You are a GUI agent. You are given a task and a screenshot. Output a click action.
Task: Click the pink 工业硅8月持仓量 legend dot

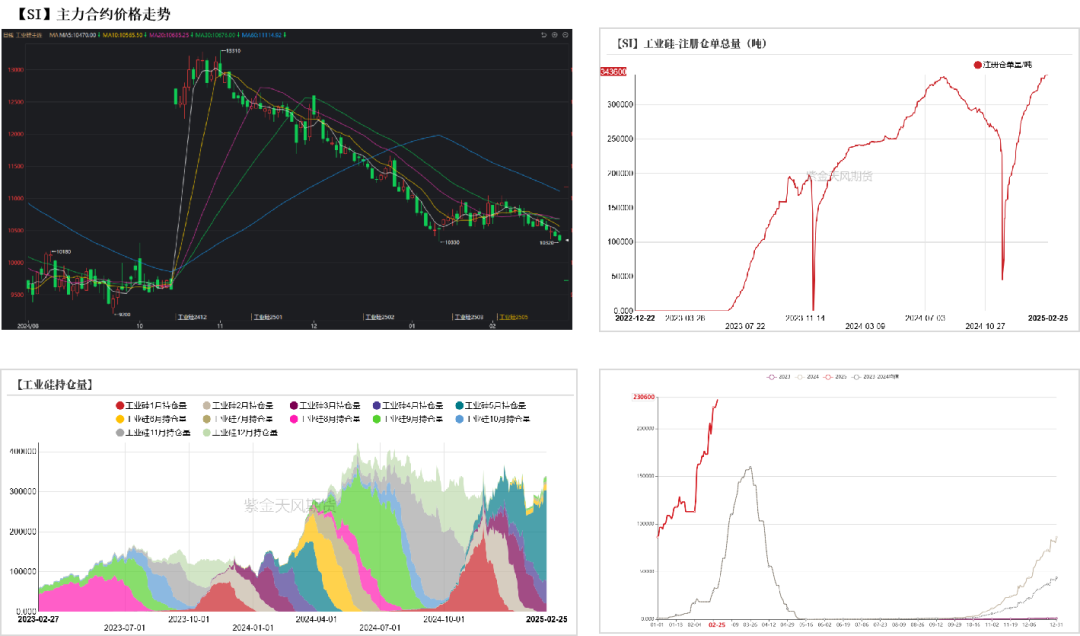pos(295,419)
